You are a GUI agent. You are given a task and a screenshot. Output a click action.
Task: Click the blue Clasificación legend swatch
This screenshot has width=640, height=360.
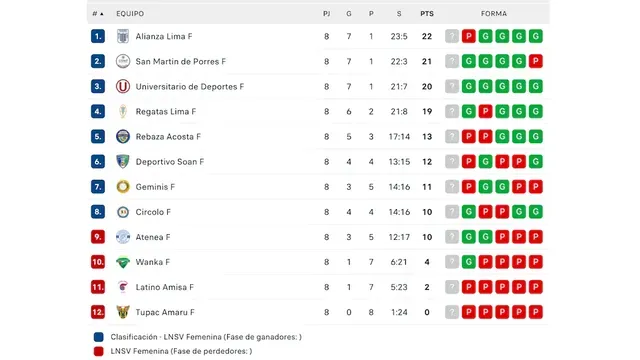coord(98,337)
